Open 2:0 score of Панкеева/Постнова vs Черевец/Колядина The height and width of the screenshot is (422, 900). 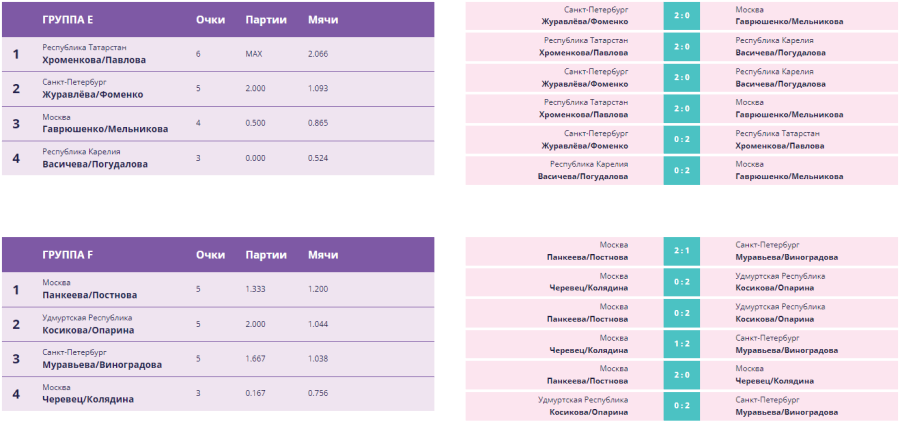pyautogui.click(x=683, y=375)
